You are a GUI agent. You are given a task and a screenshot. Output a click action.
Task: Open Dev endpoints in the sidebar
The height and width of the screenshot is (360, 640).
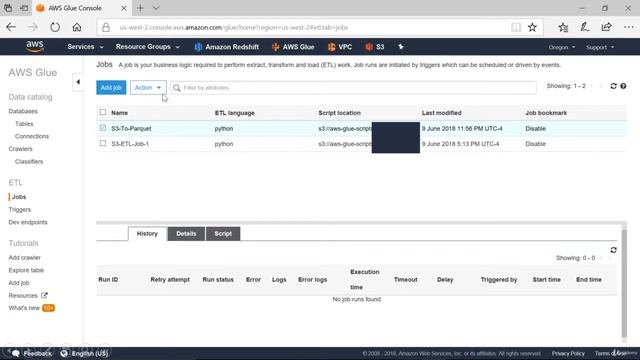coord(28,222)
